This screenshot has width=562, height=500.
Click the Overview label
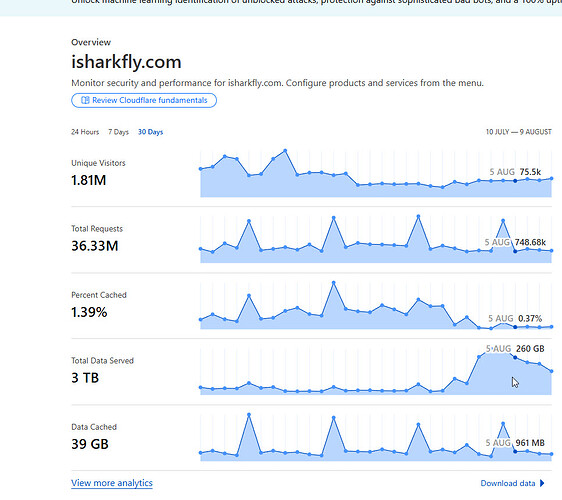click(91, 42)
